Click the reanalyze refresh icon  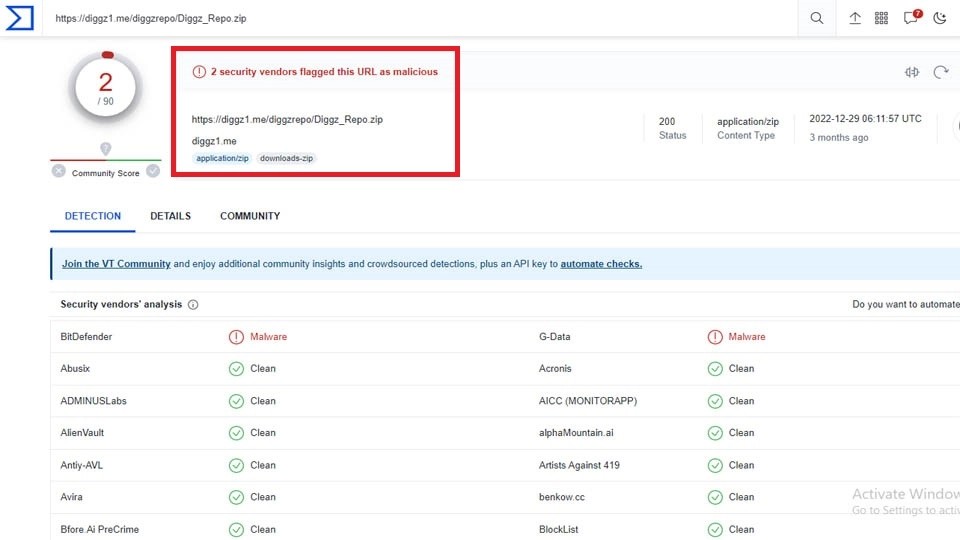tap(940, 72)
